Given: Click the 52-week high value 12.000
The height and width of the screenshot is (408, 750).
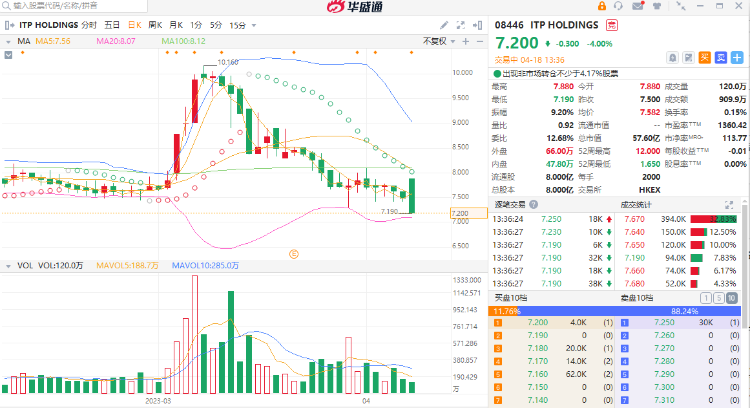Looking at the screenshot, I should (648, 151).
